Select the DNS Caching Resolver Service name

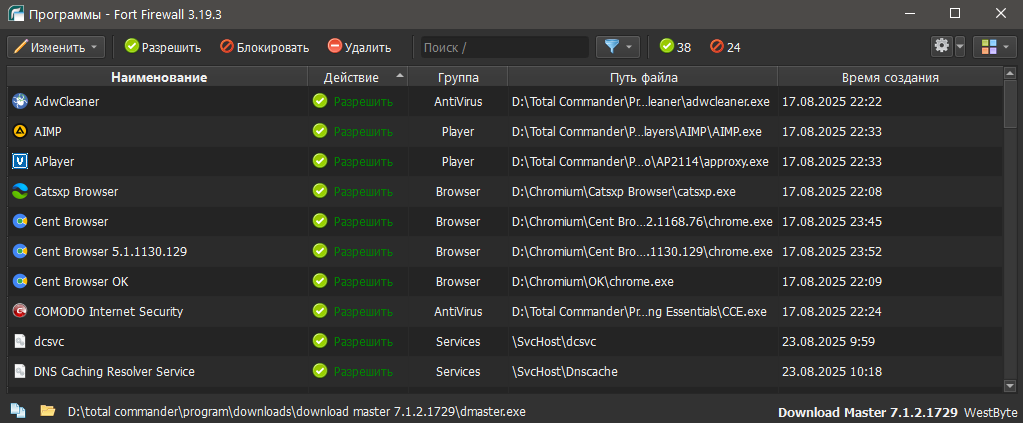114,371
